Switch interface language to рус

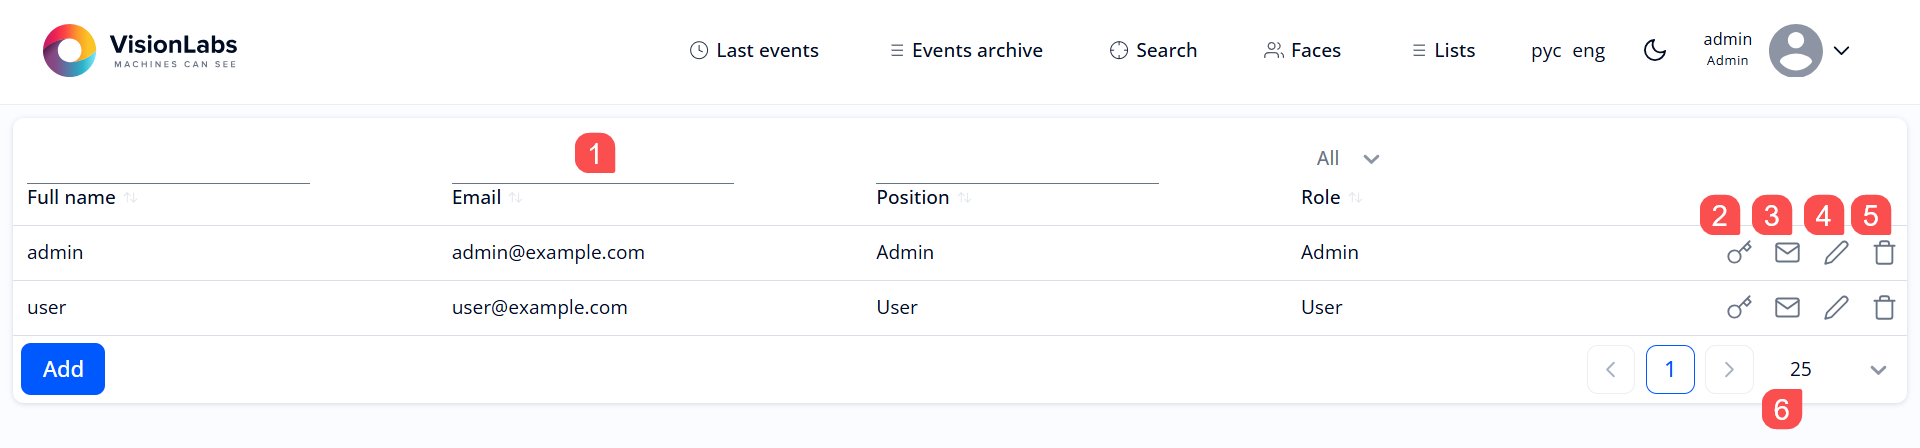tap(1545, 51)
